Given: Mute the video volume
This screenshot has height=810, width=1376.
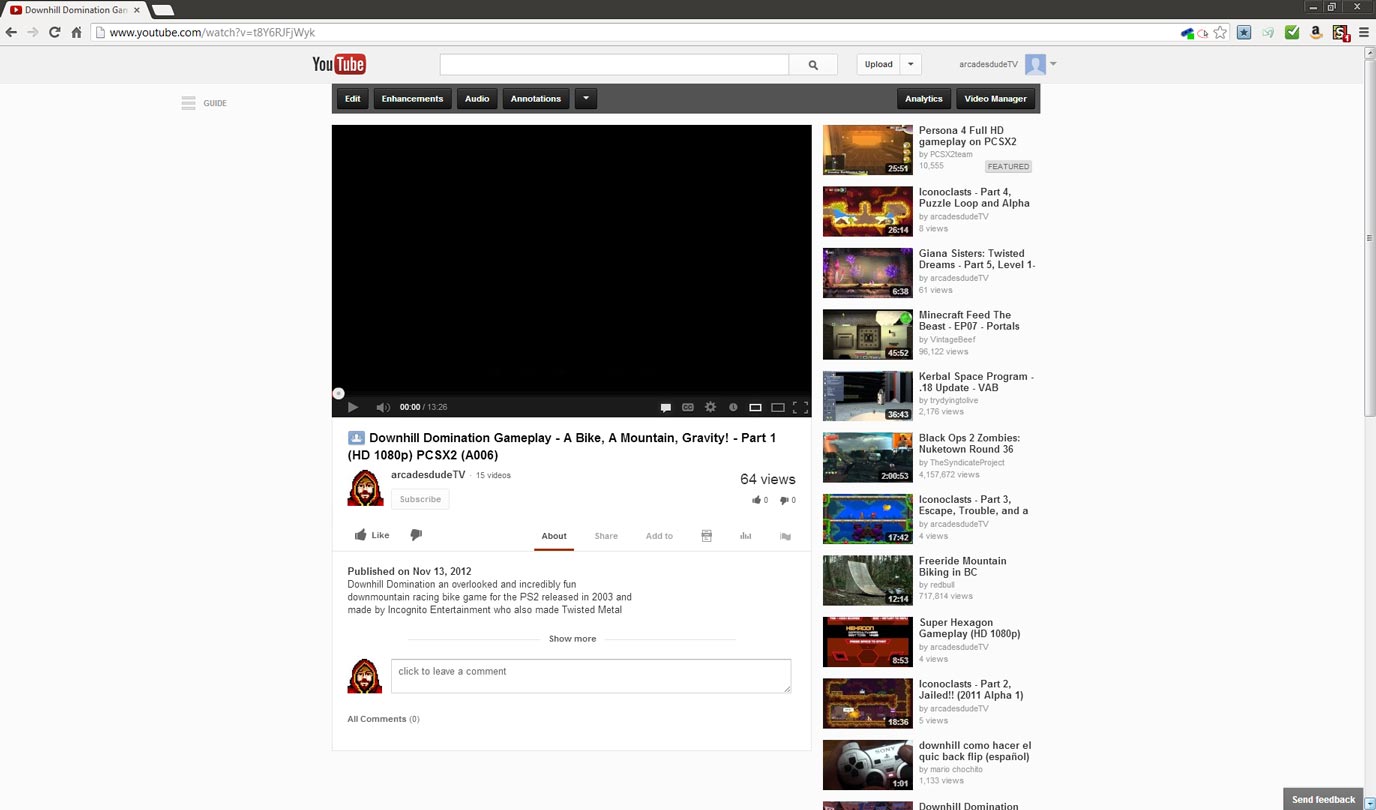Looking at the screenshot, I should click(383, 407).
